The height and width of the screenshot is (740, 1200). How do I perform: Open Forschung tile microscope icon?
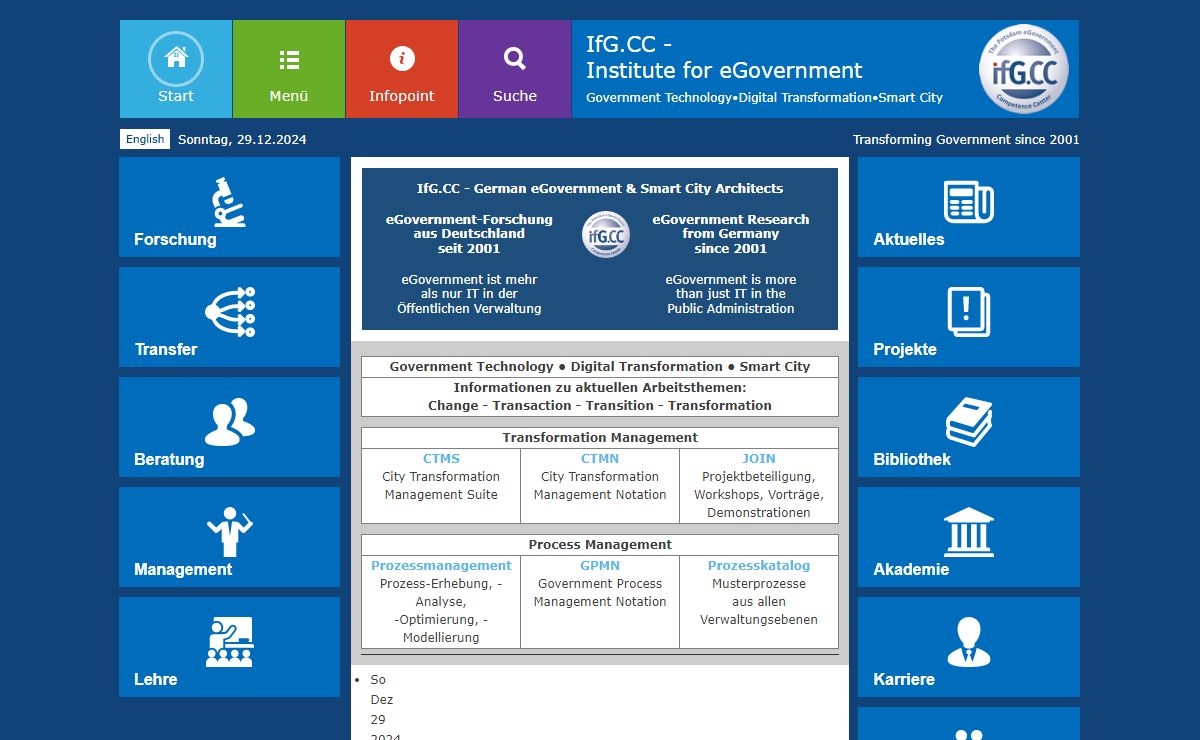[x=229, y=201]
